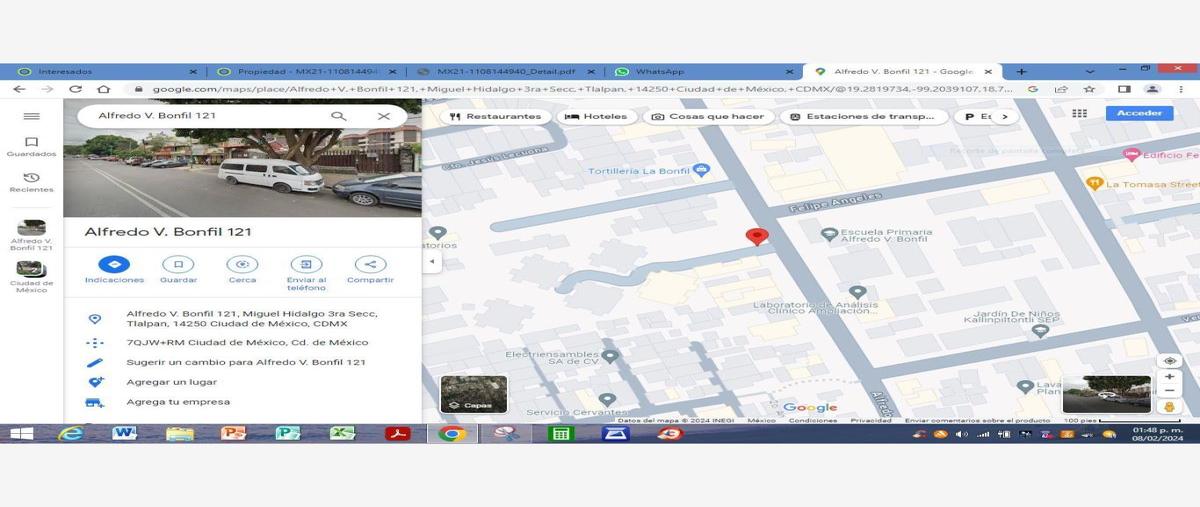Switch to the Propiedad MX21 tab

(x=307, y=71)
